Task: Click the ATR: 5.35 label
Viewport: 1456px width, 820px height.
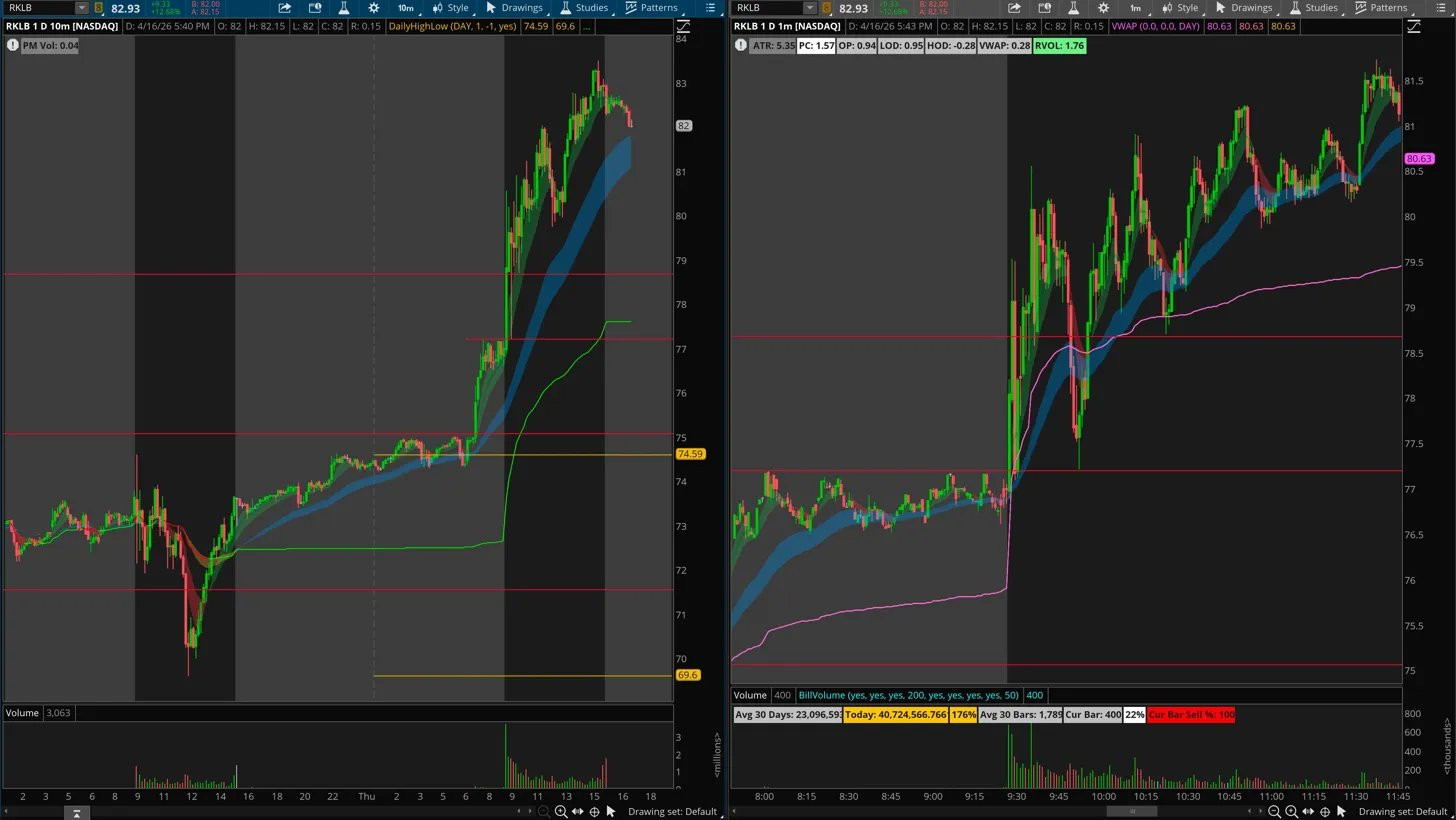Action: [774, 46]
